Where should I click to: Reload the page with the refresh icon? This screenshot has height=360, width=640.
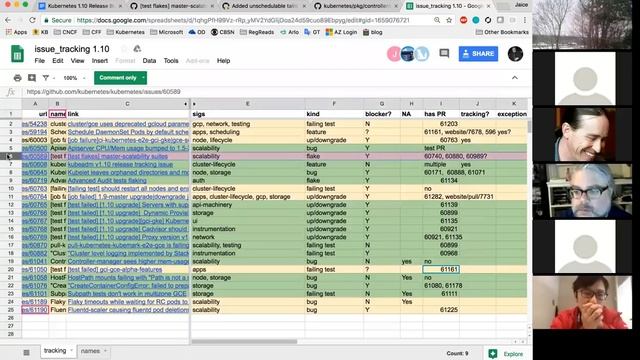click(32, 20)
